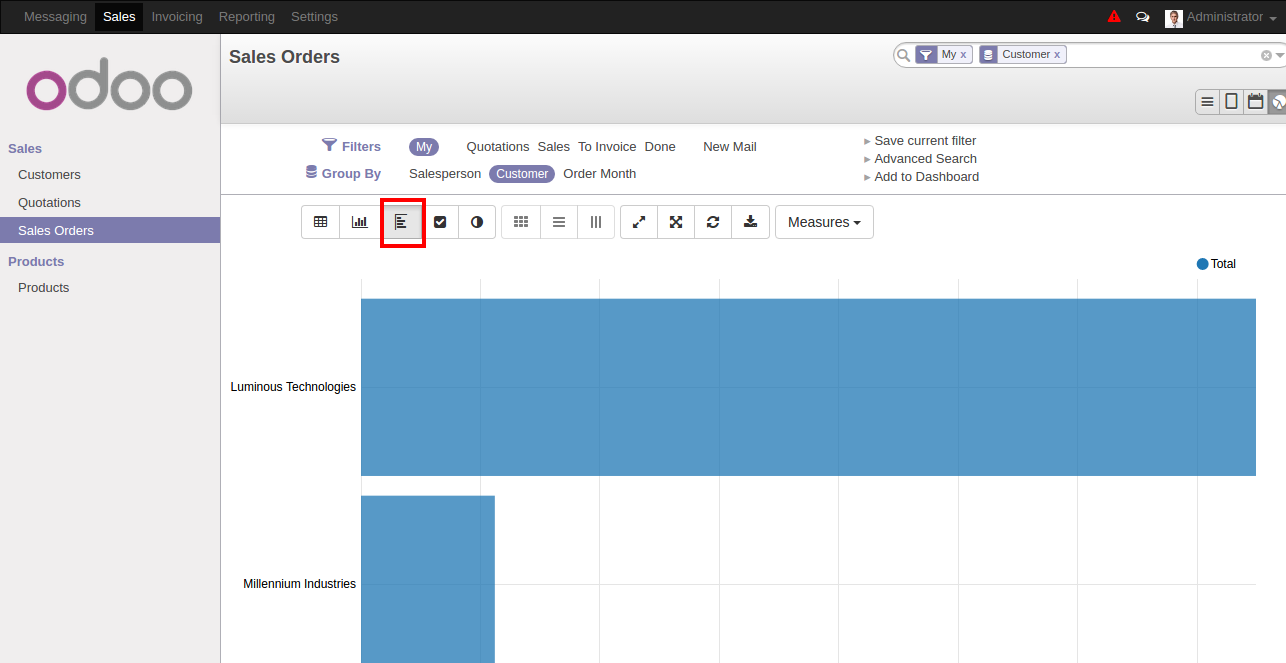The height and width of the screenshot is (663, 1286).
Task: Select horizontal bar chart mode
Action: pyautogui.click(x=401, y=222)
